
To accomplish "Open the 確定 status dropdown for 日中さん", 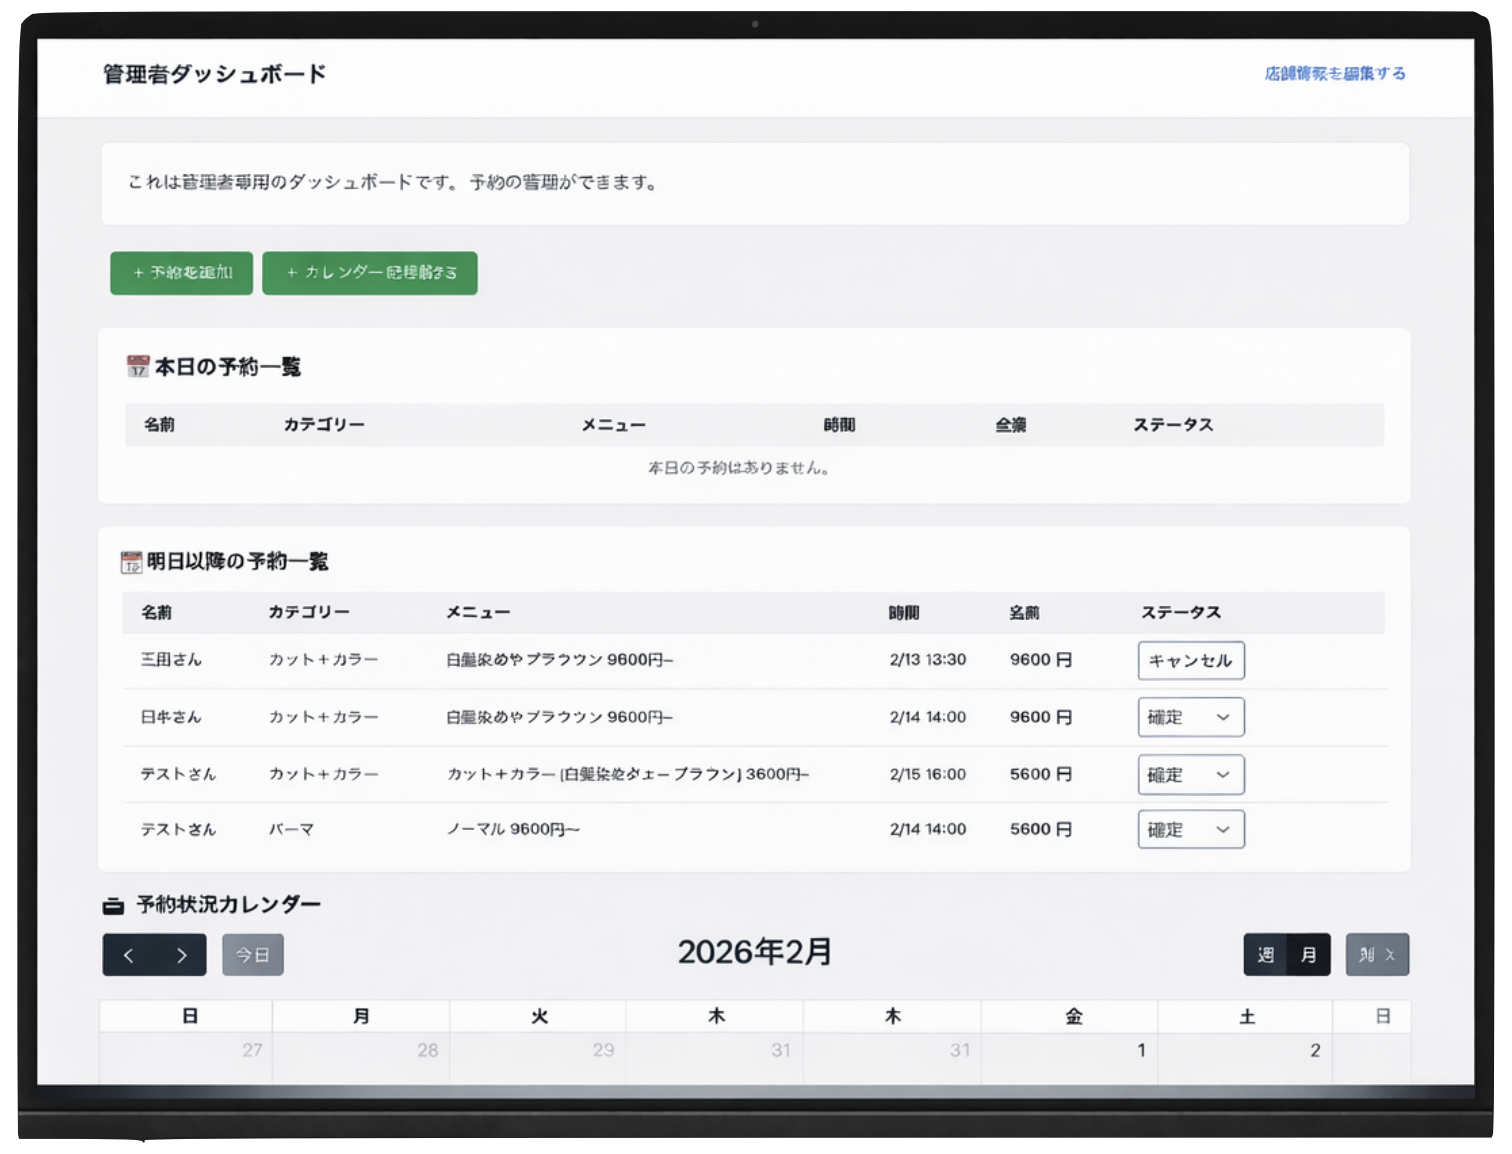I will [x=1190, y=717].
